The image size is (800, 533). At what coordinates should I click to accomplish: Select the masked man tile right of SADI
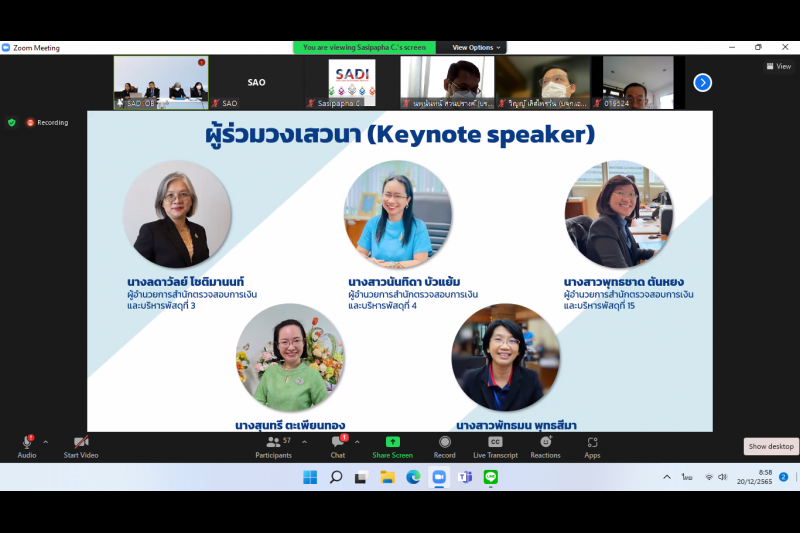pos(447,83)
